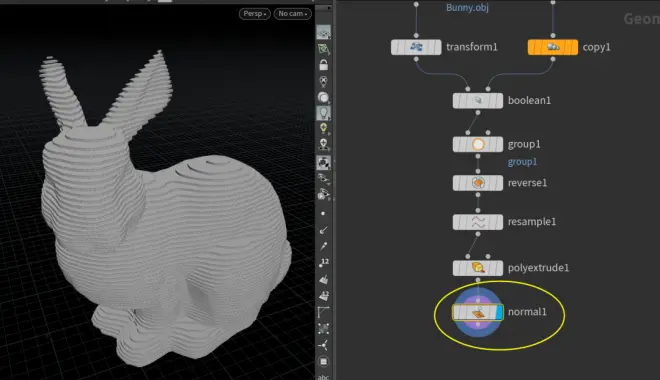Select the polyextrude1 node icon
This screenshot has width=660, height=380.
[478, 268]
